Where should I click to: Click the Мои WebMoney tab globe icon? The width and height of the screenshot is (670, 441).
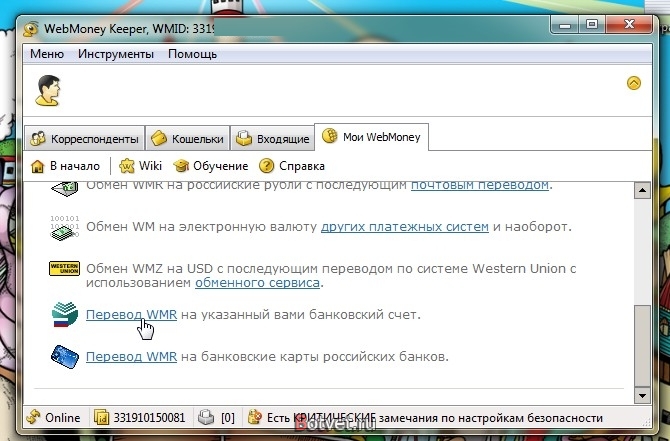(x=329, y=135)
